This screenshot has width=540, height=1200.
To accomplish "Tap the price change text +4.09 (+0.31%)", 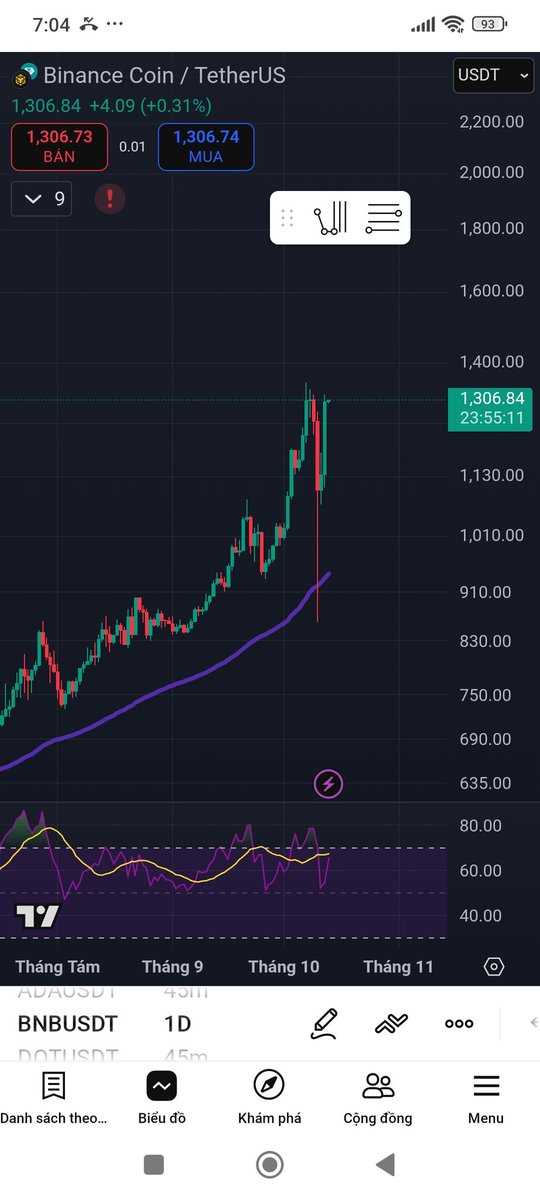I will click(x=150, y=105).
